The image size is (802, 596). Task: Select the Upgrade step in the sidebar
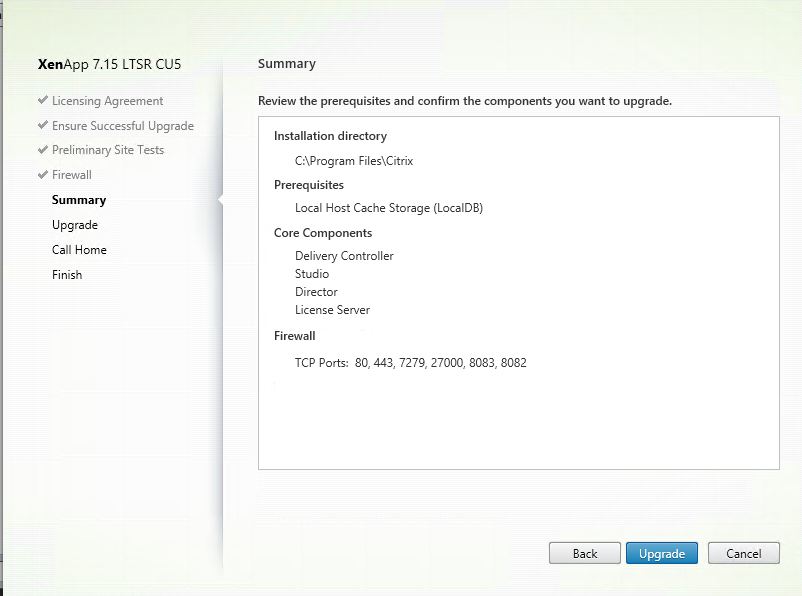[75, 225]
